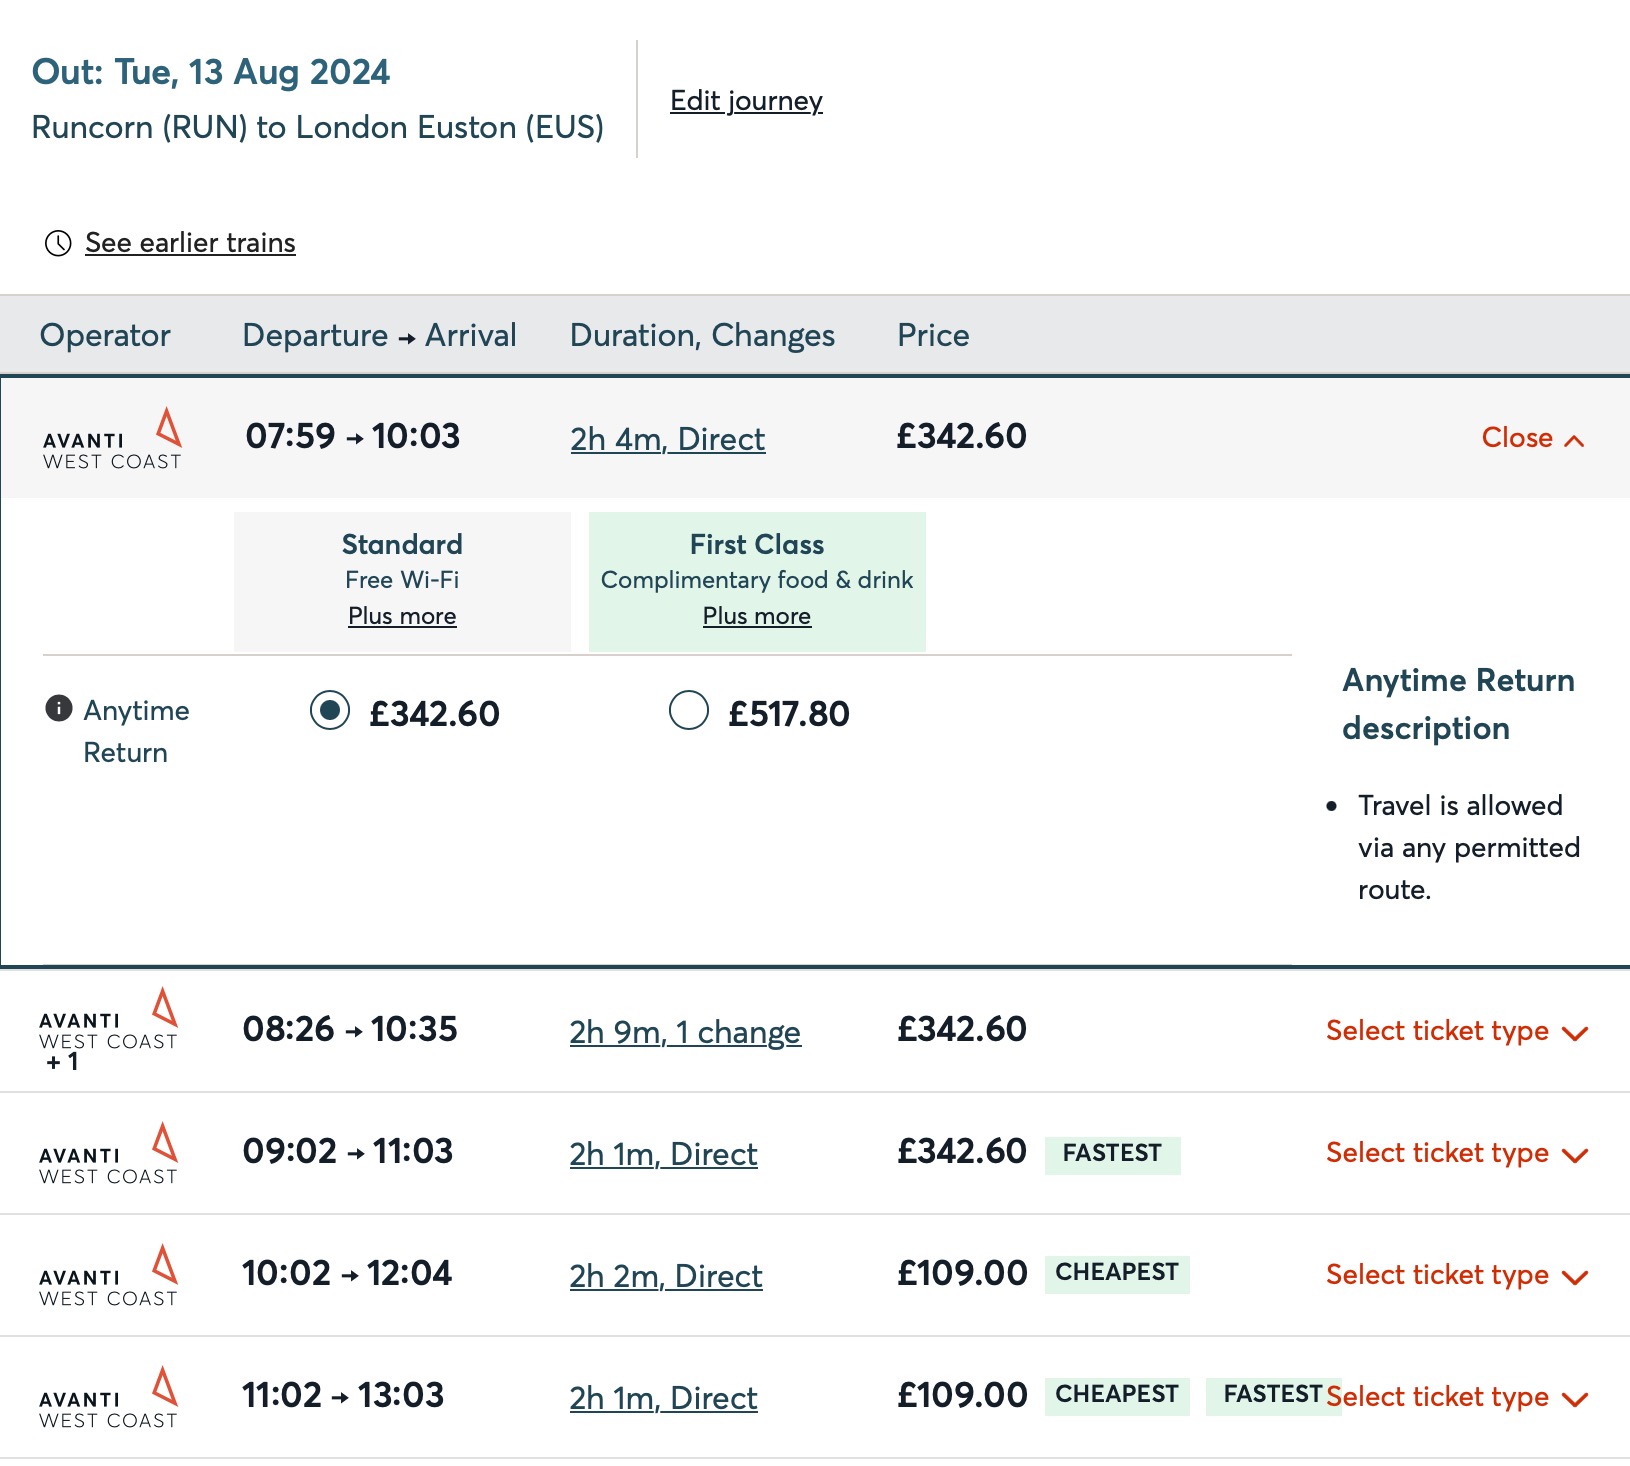1630x1466 pixels.
Task: Open the Edit journey link
Action: point(746,101)
